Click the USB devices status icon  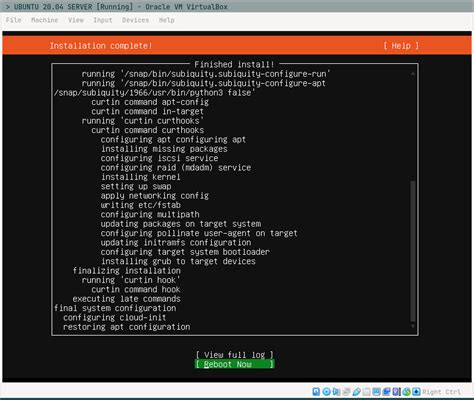tap(356, 392)
